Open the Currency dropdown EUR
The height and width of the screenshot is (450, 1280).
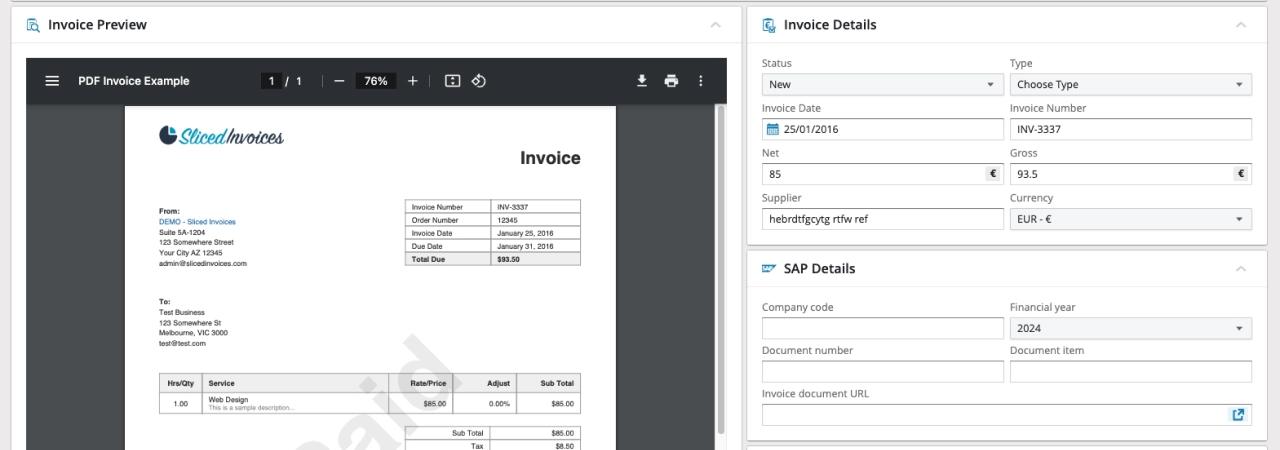(x=1131, y=219)
